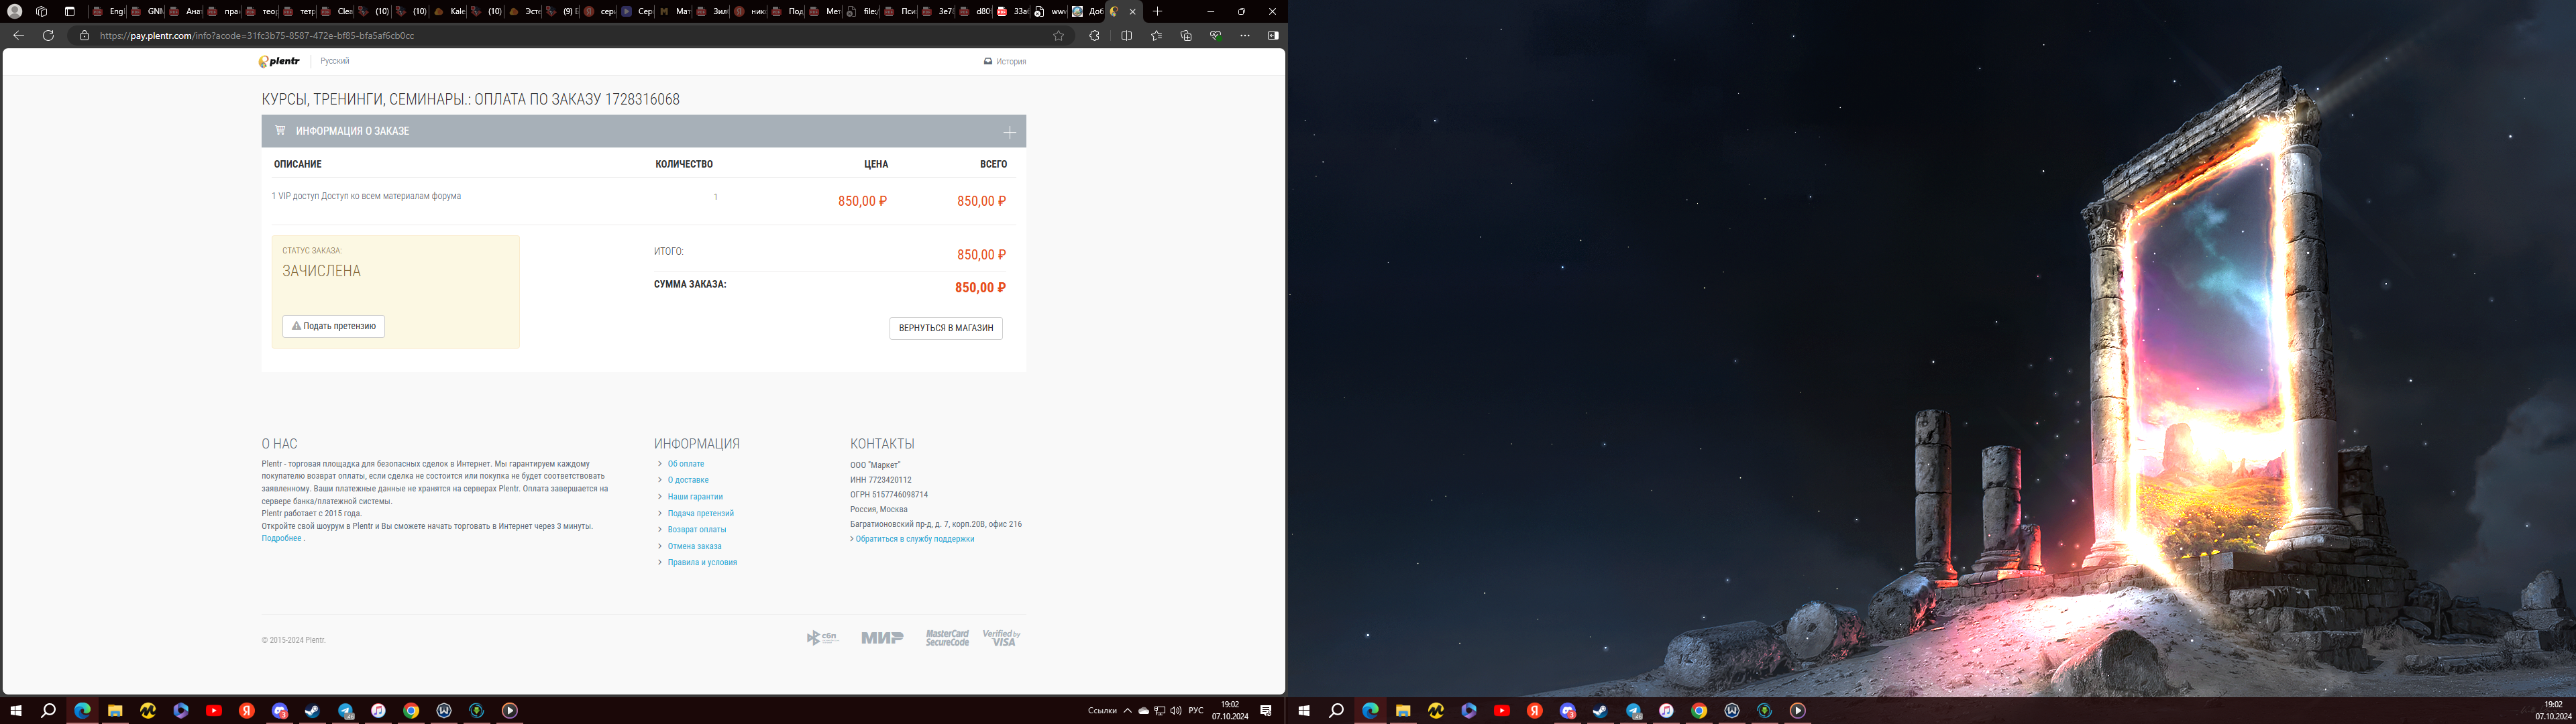The height and width of the screenshot is (724, 2576).
Task: Open Steam from the left monitor taskbar
Action: [x=312, y=711]
